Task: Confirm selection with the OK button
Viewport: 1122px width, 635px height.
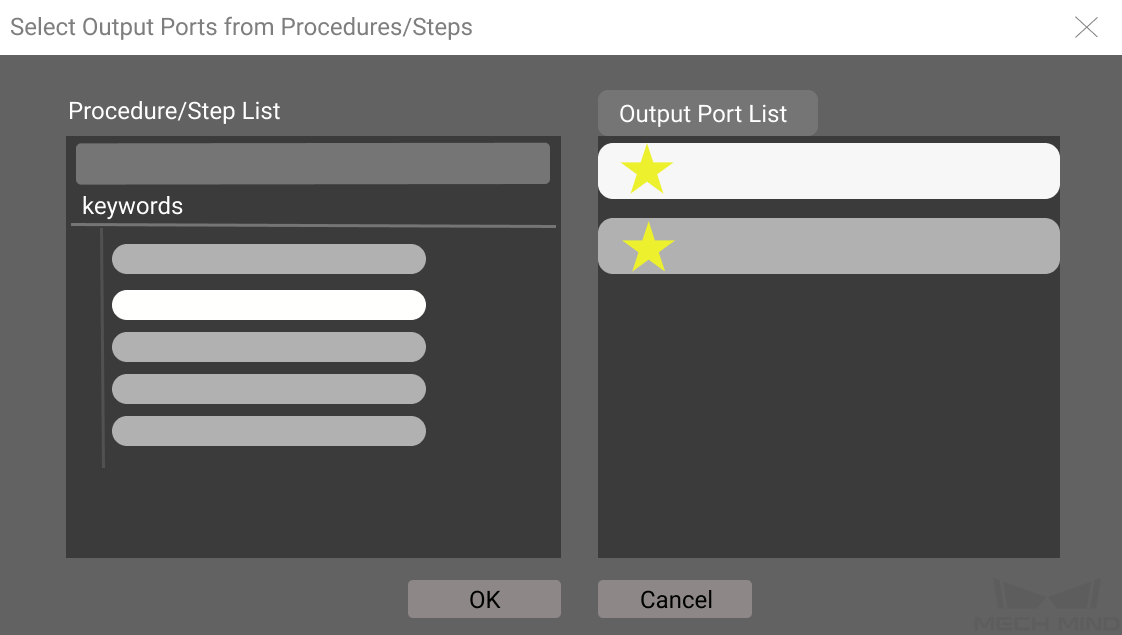Action: 484,599
